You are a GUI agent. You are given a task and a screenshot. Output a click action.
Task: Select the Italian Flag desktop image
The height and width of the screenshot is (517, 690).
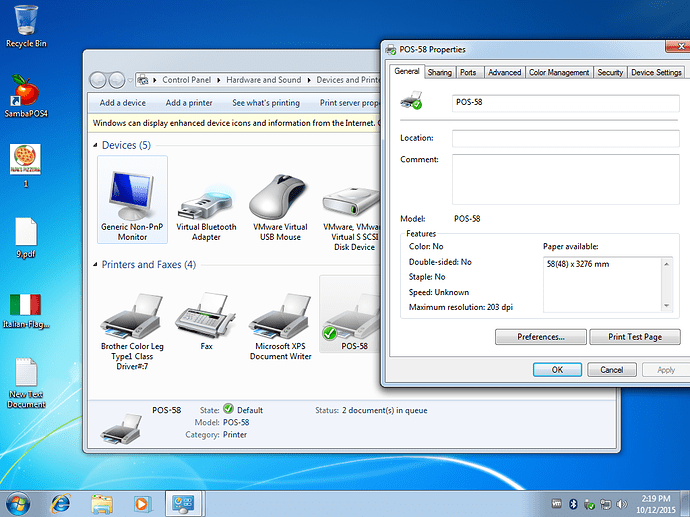pyautogui.click(x=26, y=311)
